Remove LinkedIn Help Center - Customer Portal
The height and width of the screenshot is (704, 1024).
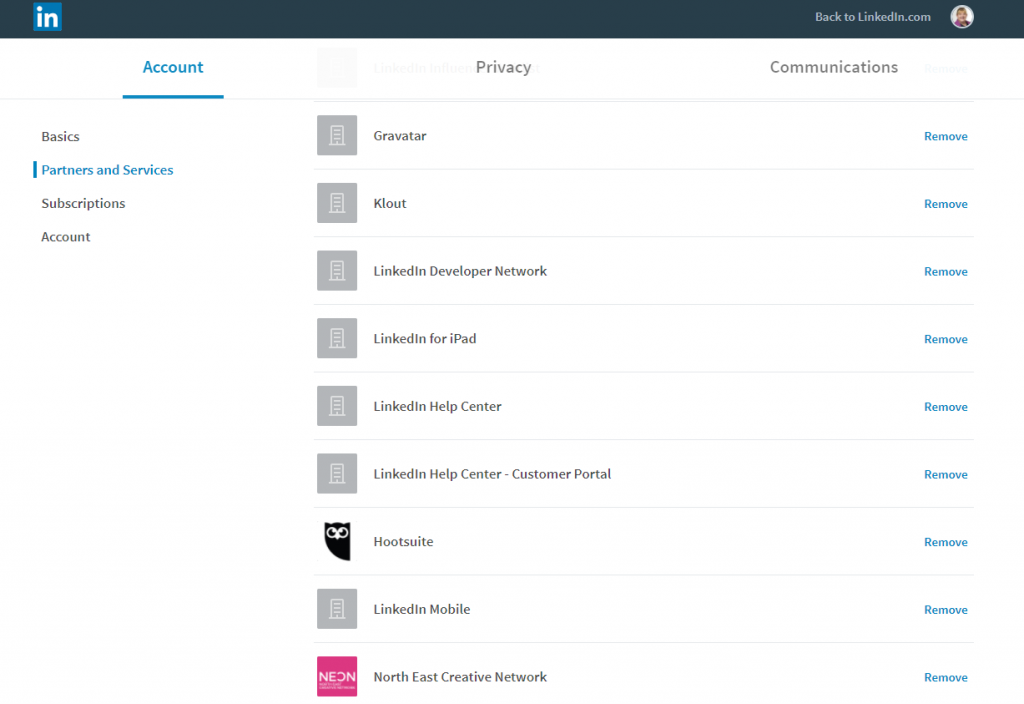(x=946, y=475)
